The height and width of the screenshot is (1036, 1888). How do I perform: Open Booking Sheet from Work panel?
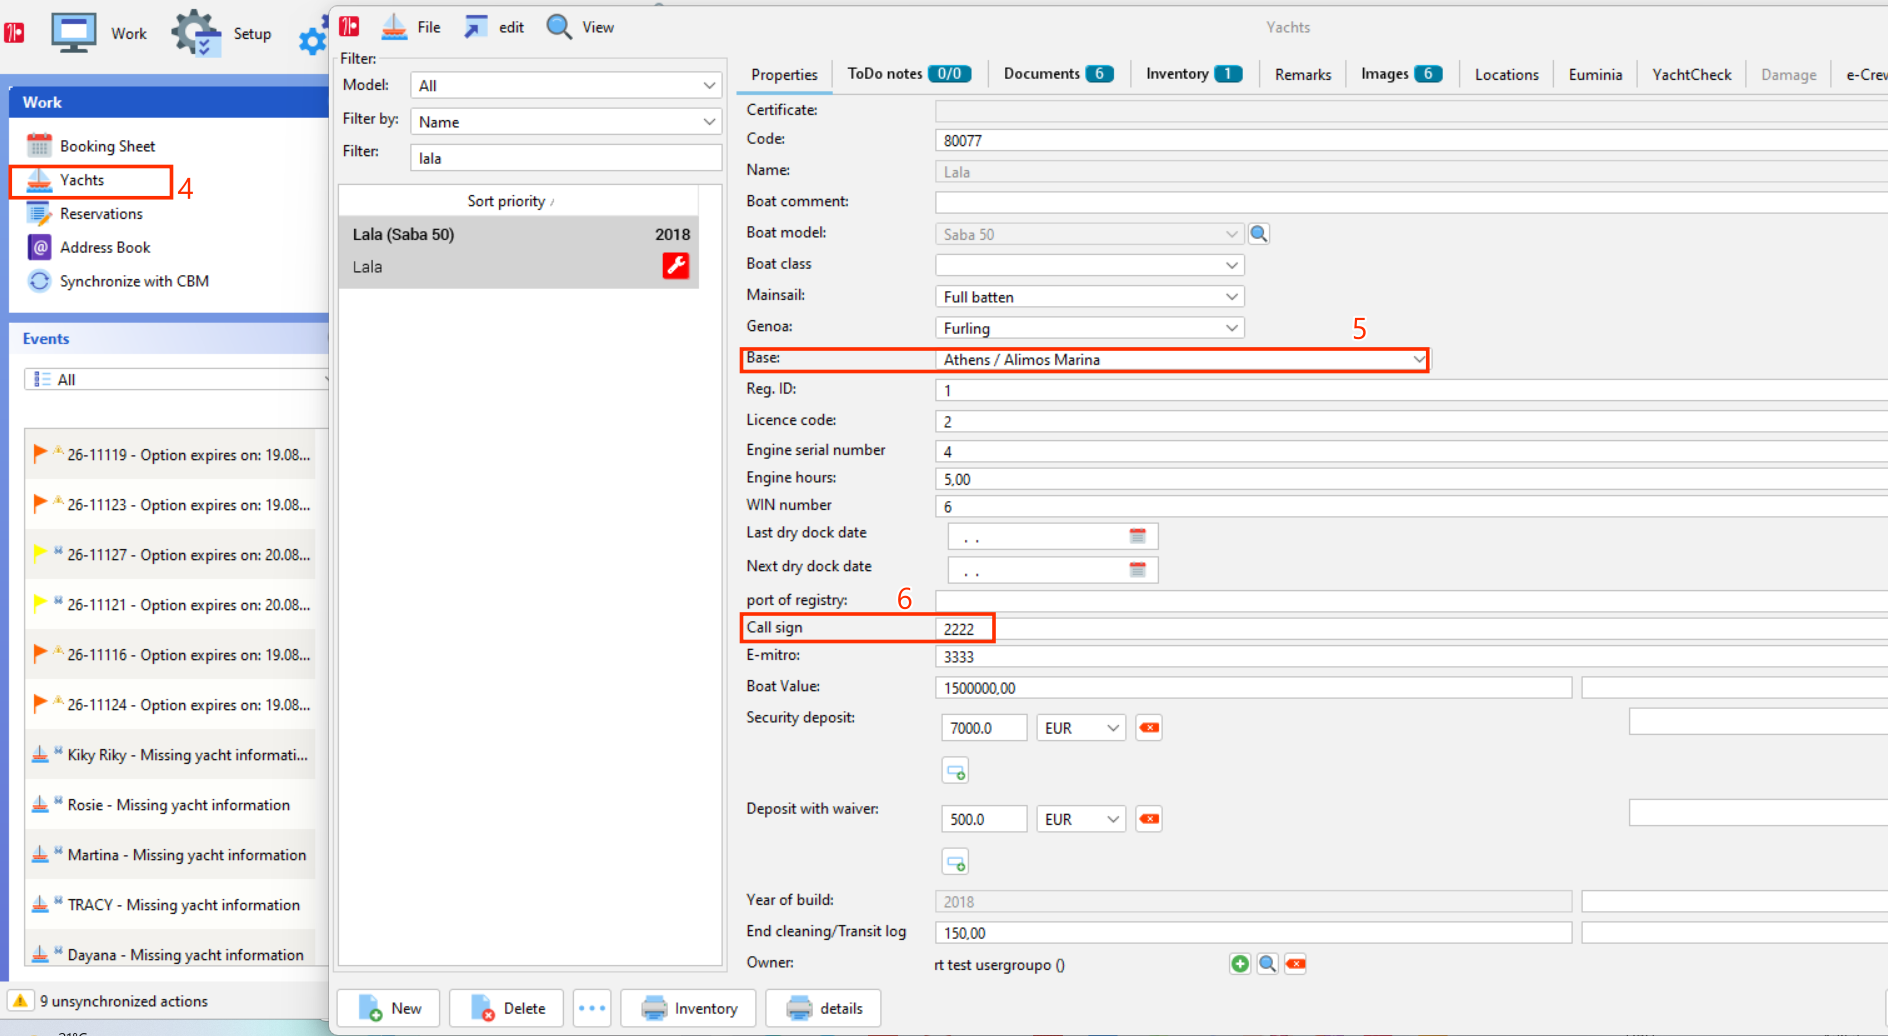point(107,146)
